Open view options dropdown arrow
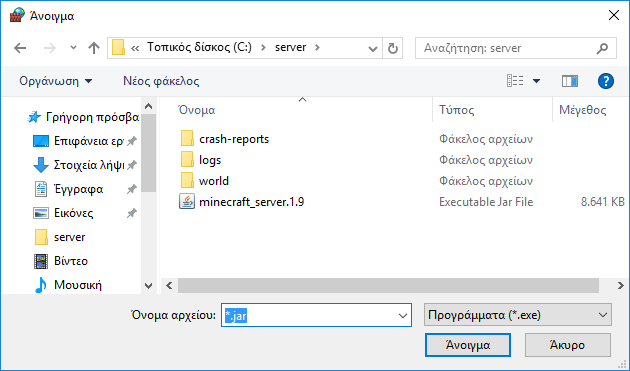The height and width of the screenshot is (371, 630). 536,81
